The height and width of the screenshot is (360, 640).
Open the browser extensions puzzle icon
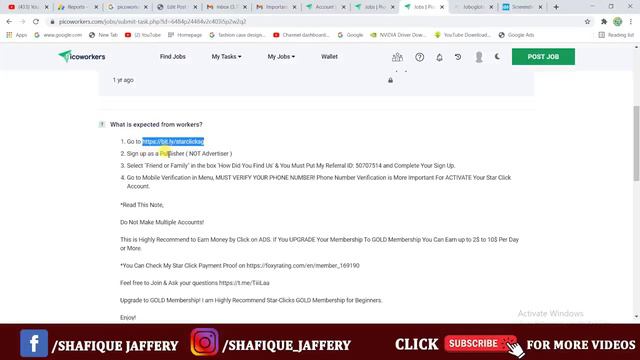(604, 22)
